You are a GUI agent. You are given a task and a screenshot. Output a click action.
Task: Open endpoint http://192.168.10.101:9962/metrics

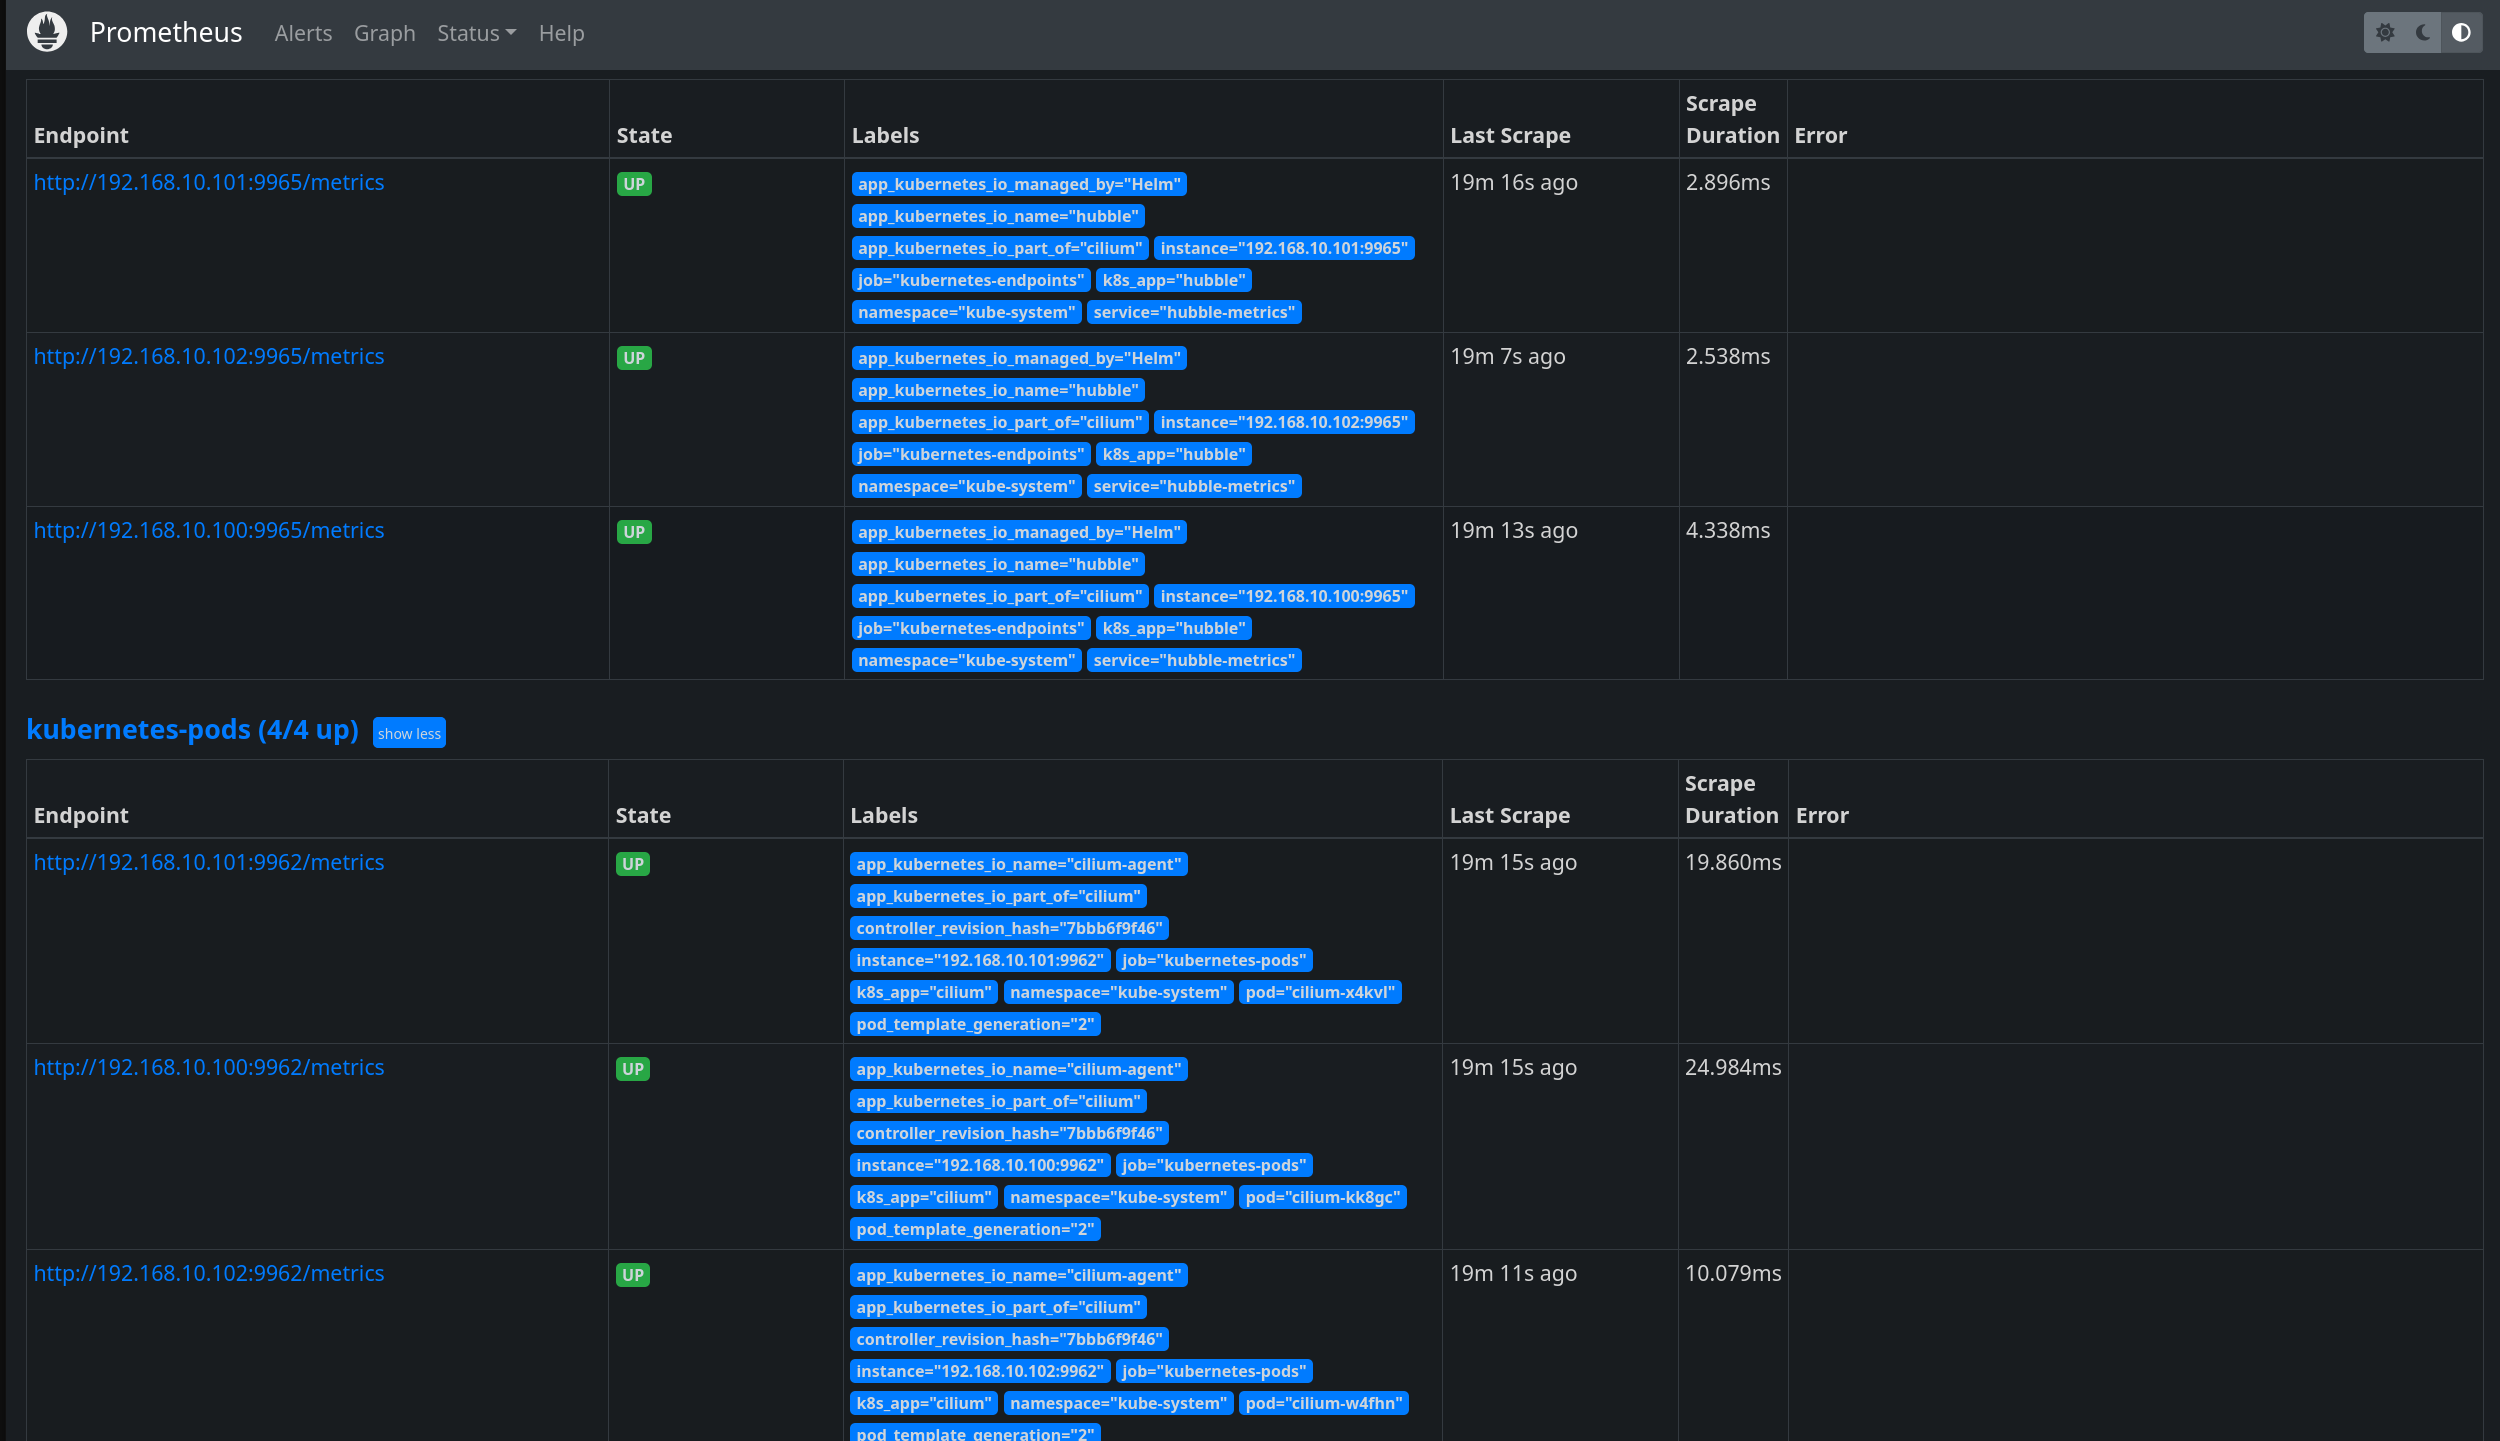pos(209,862)
